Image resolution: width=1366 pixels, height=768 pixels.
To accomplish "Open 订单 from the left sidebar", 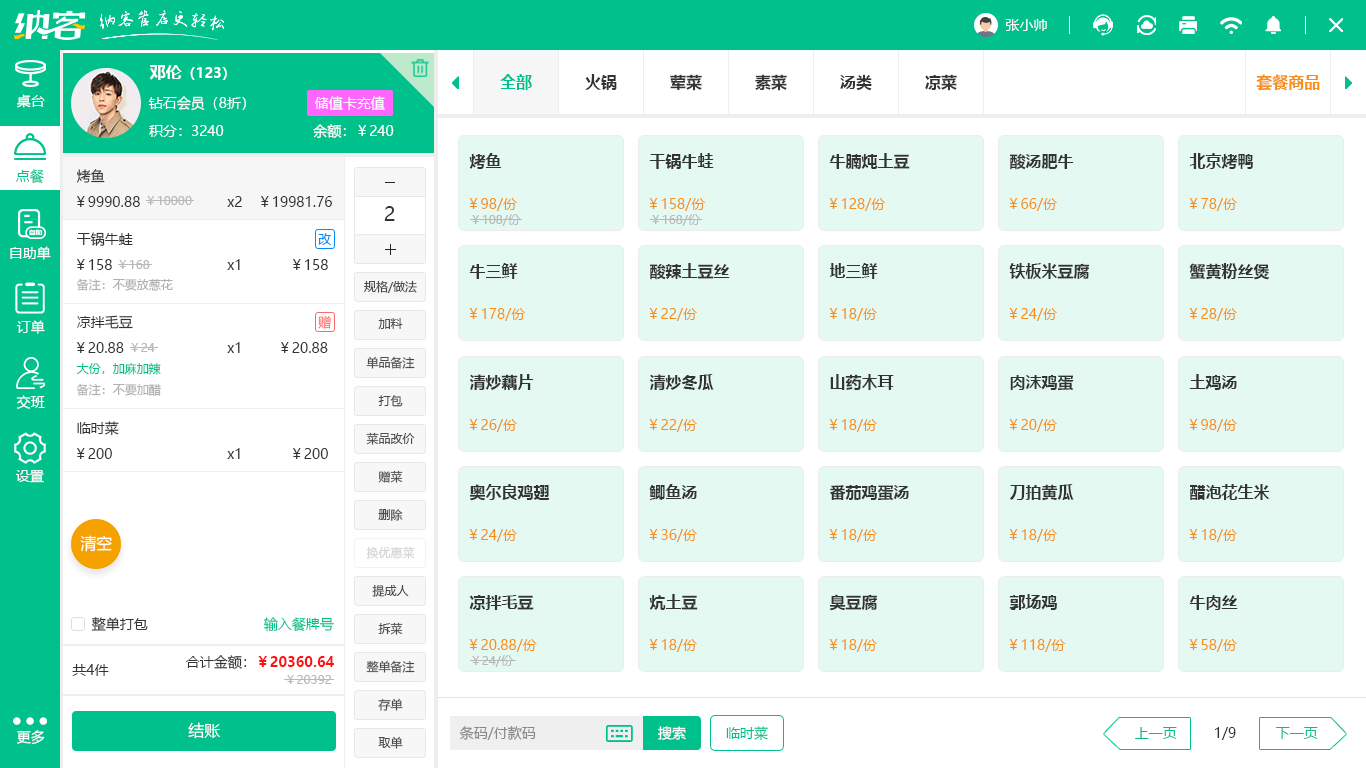I will coord(29,310).
